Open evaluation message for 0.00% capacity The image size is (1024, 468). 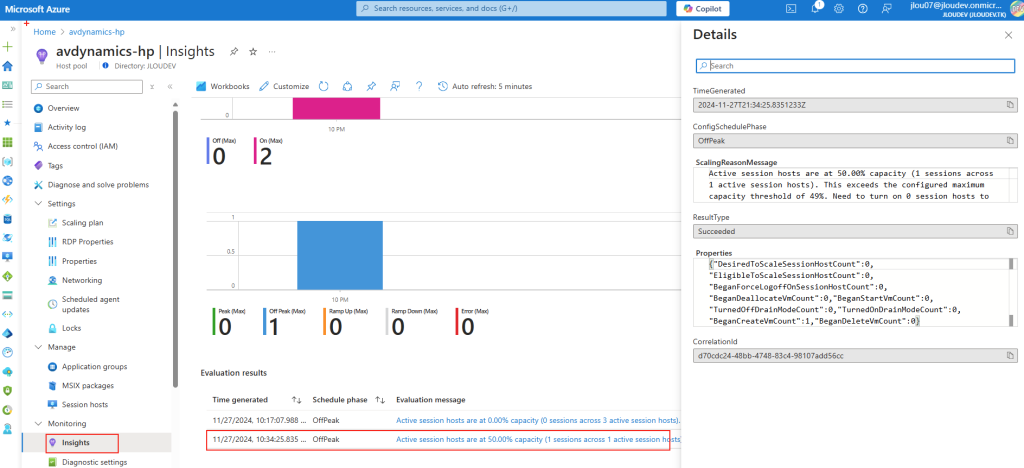coord(538,420)
